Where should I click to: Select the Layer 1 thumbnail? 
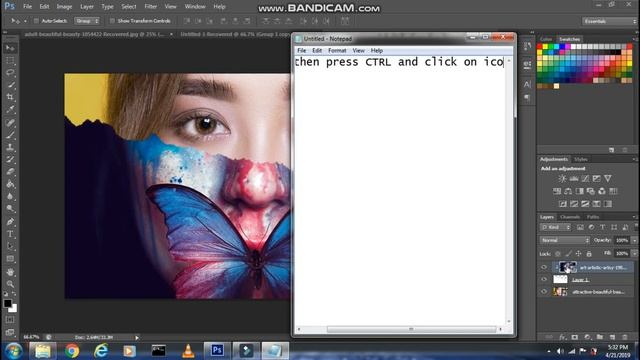point(560,280)
